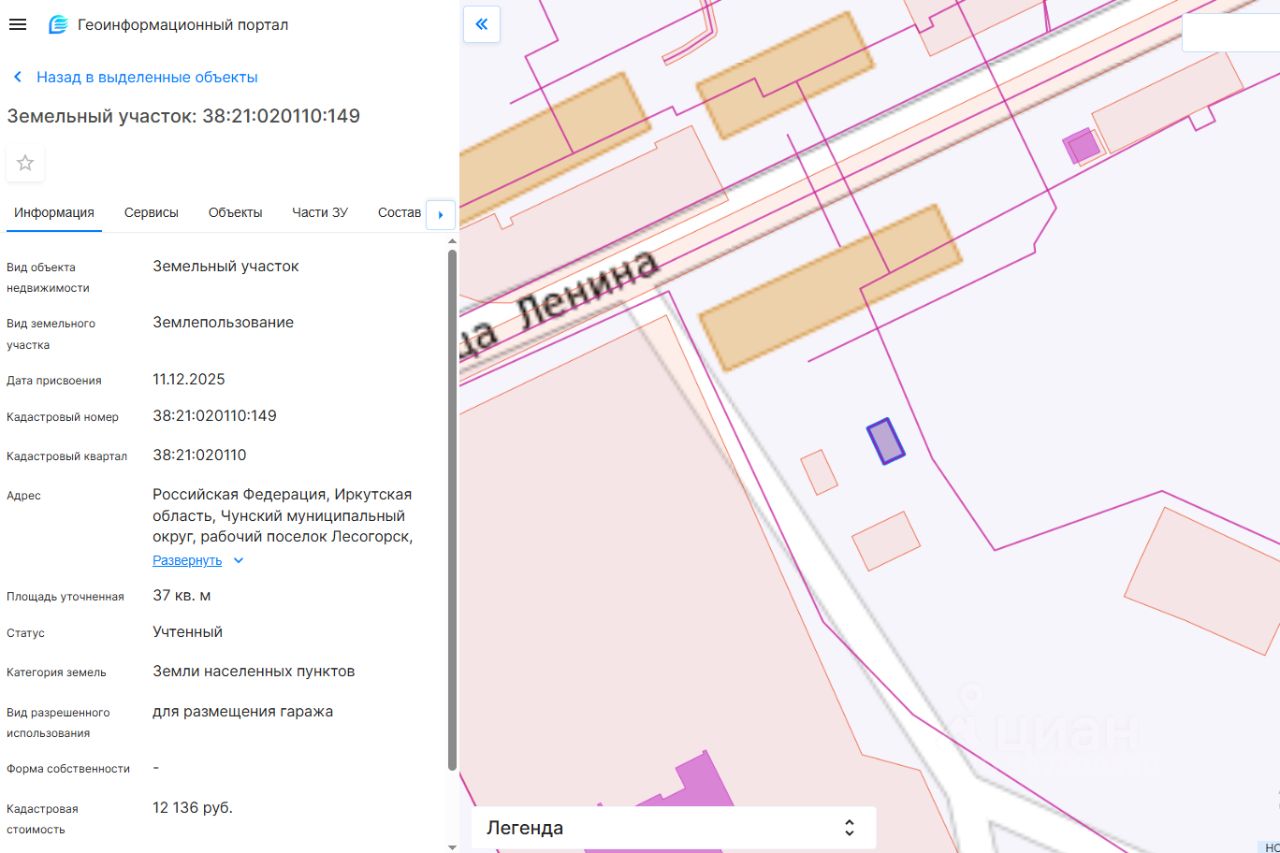Click the status value Учтенный
1280x853 pixels.
pyautogui.click(x=188, y=632)
